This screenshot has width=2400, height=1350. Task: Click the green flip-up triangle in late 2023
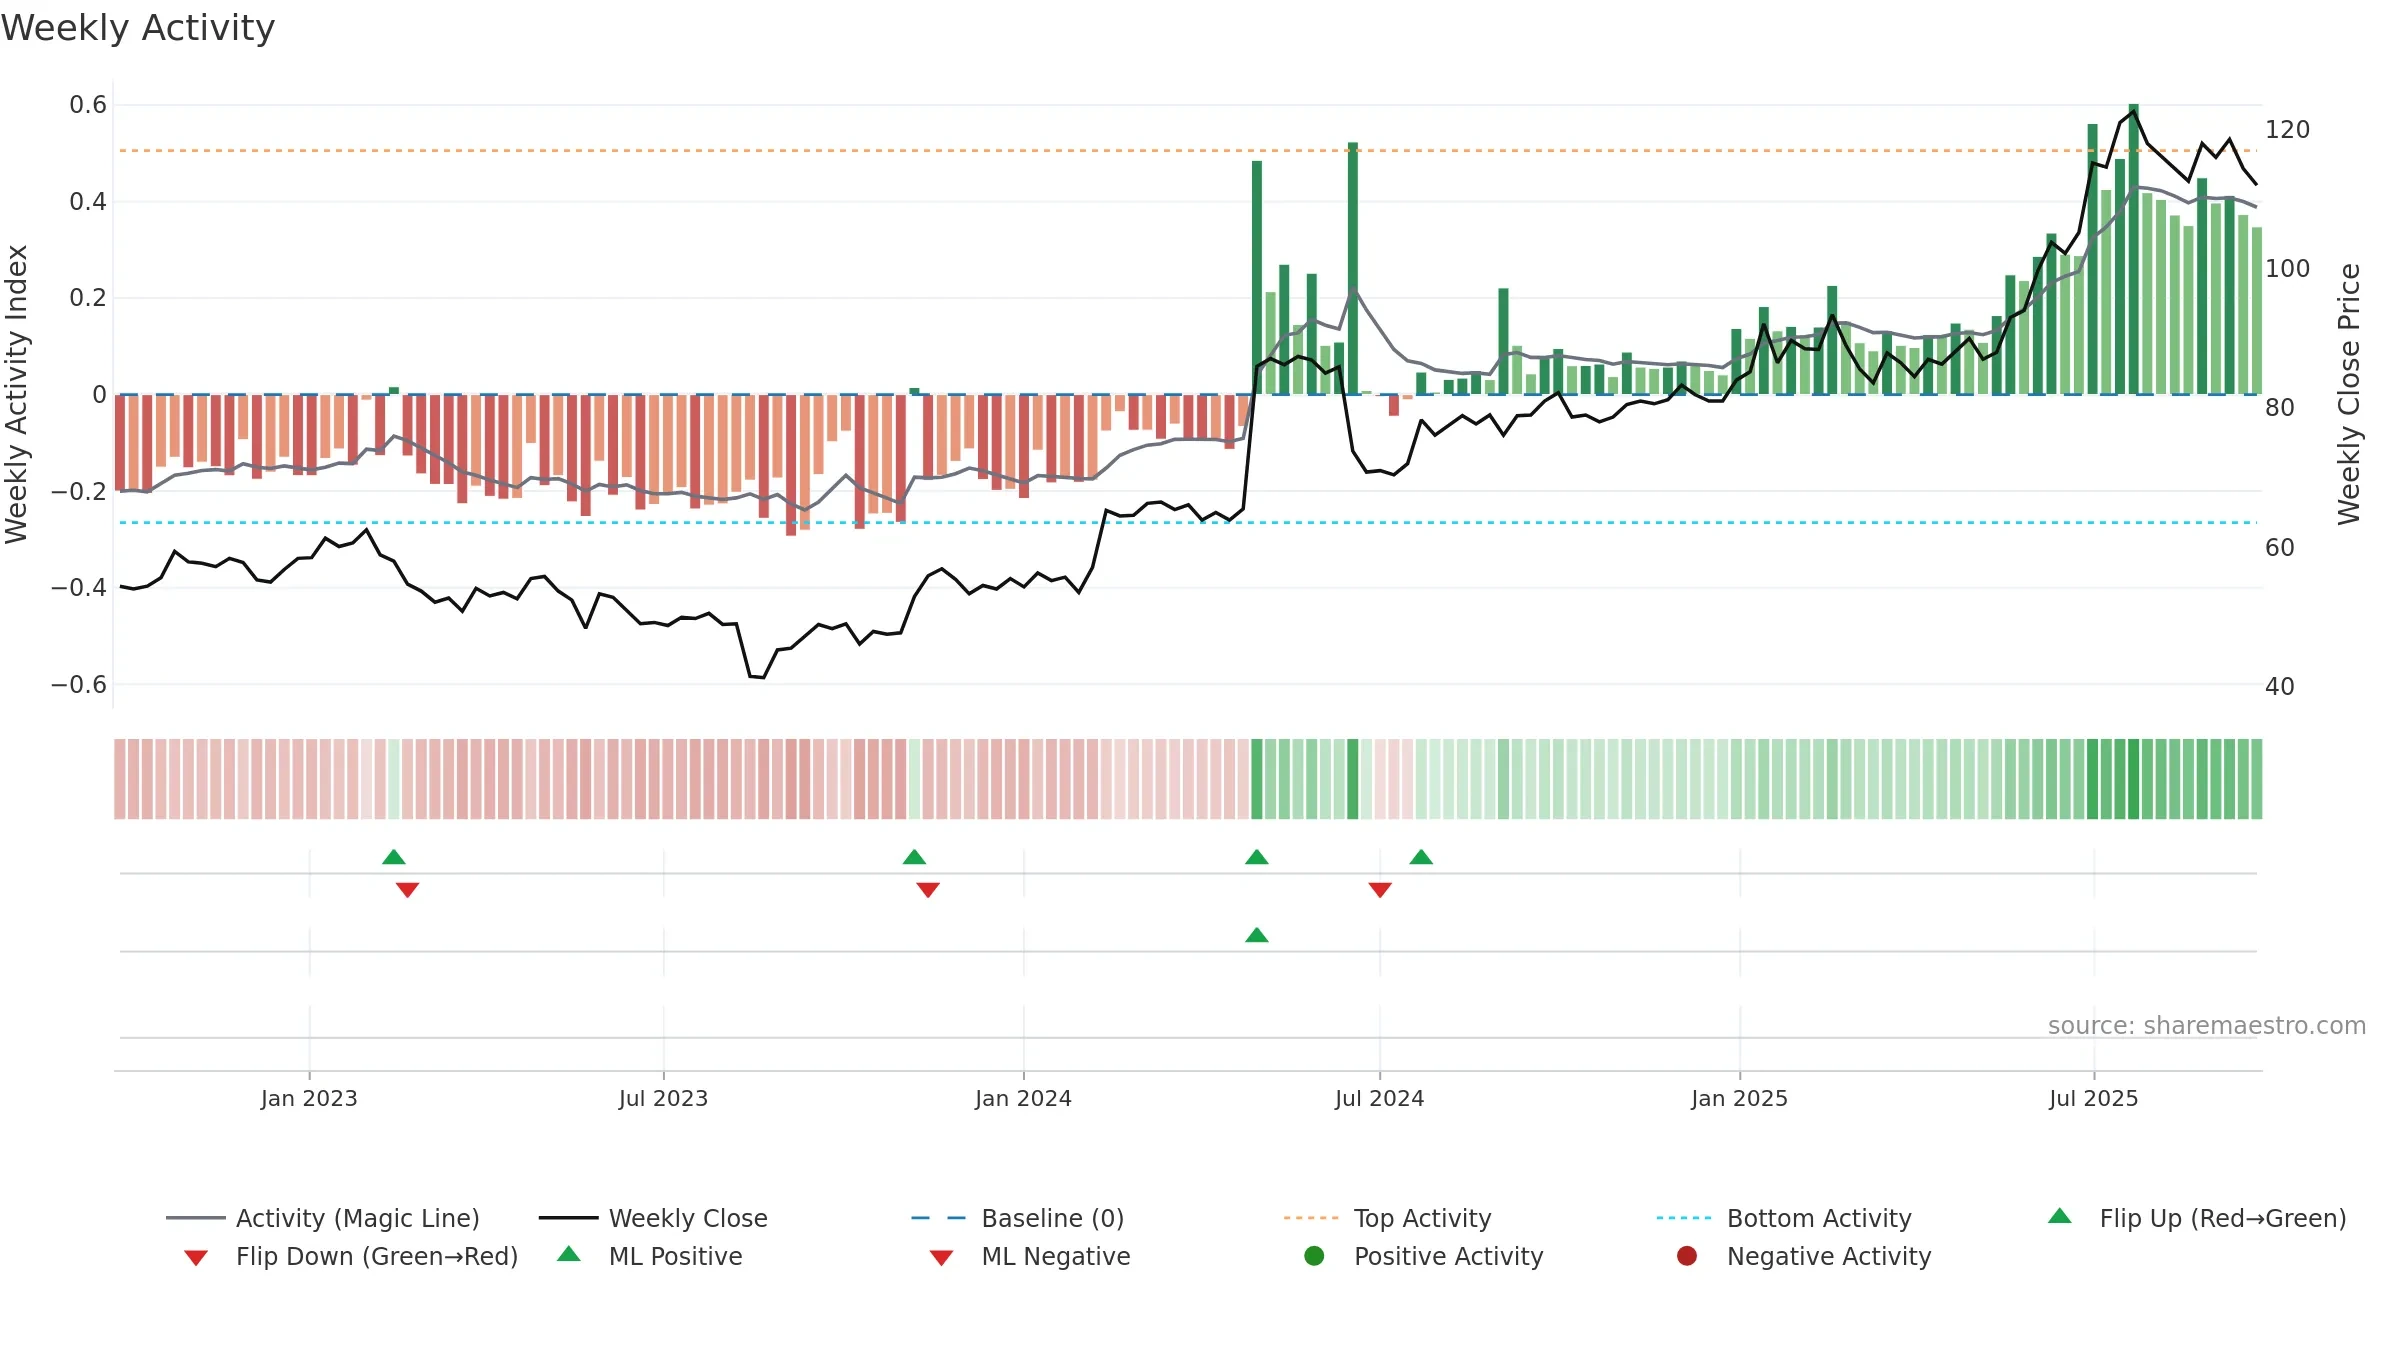pos(914,857)
